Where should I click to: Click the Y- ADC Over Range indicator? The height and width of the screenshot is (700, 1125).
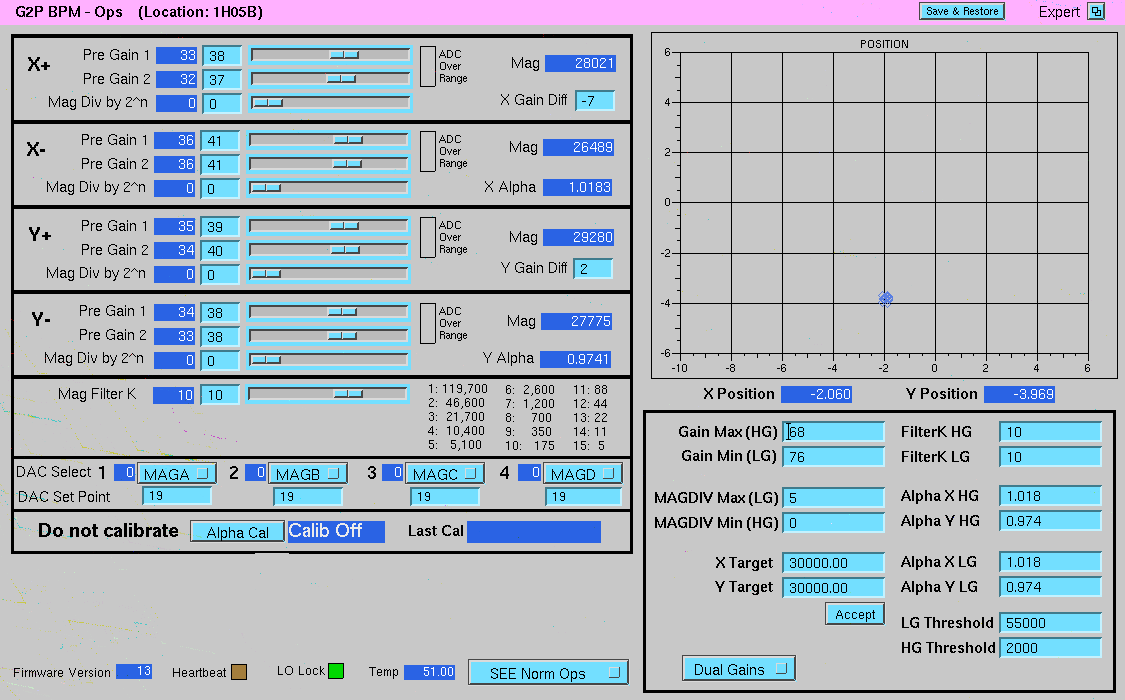[428, 323]
